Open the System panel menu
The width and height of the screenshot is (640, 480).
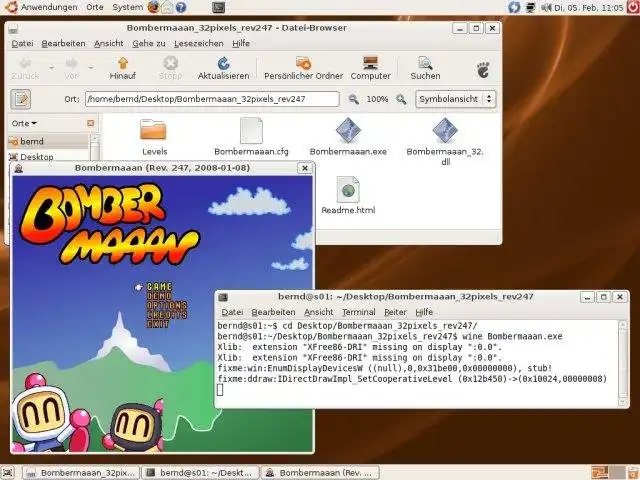(127, 7)
